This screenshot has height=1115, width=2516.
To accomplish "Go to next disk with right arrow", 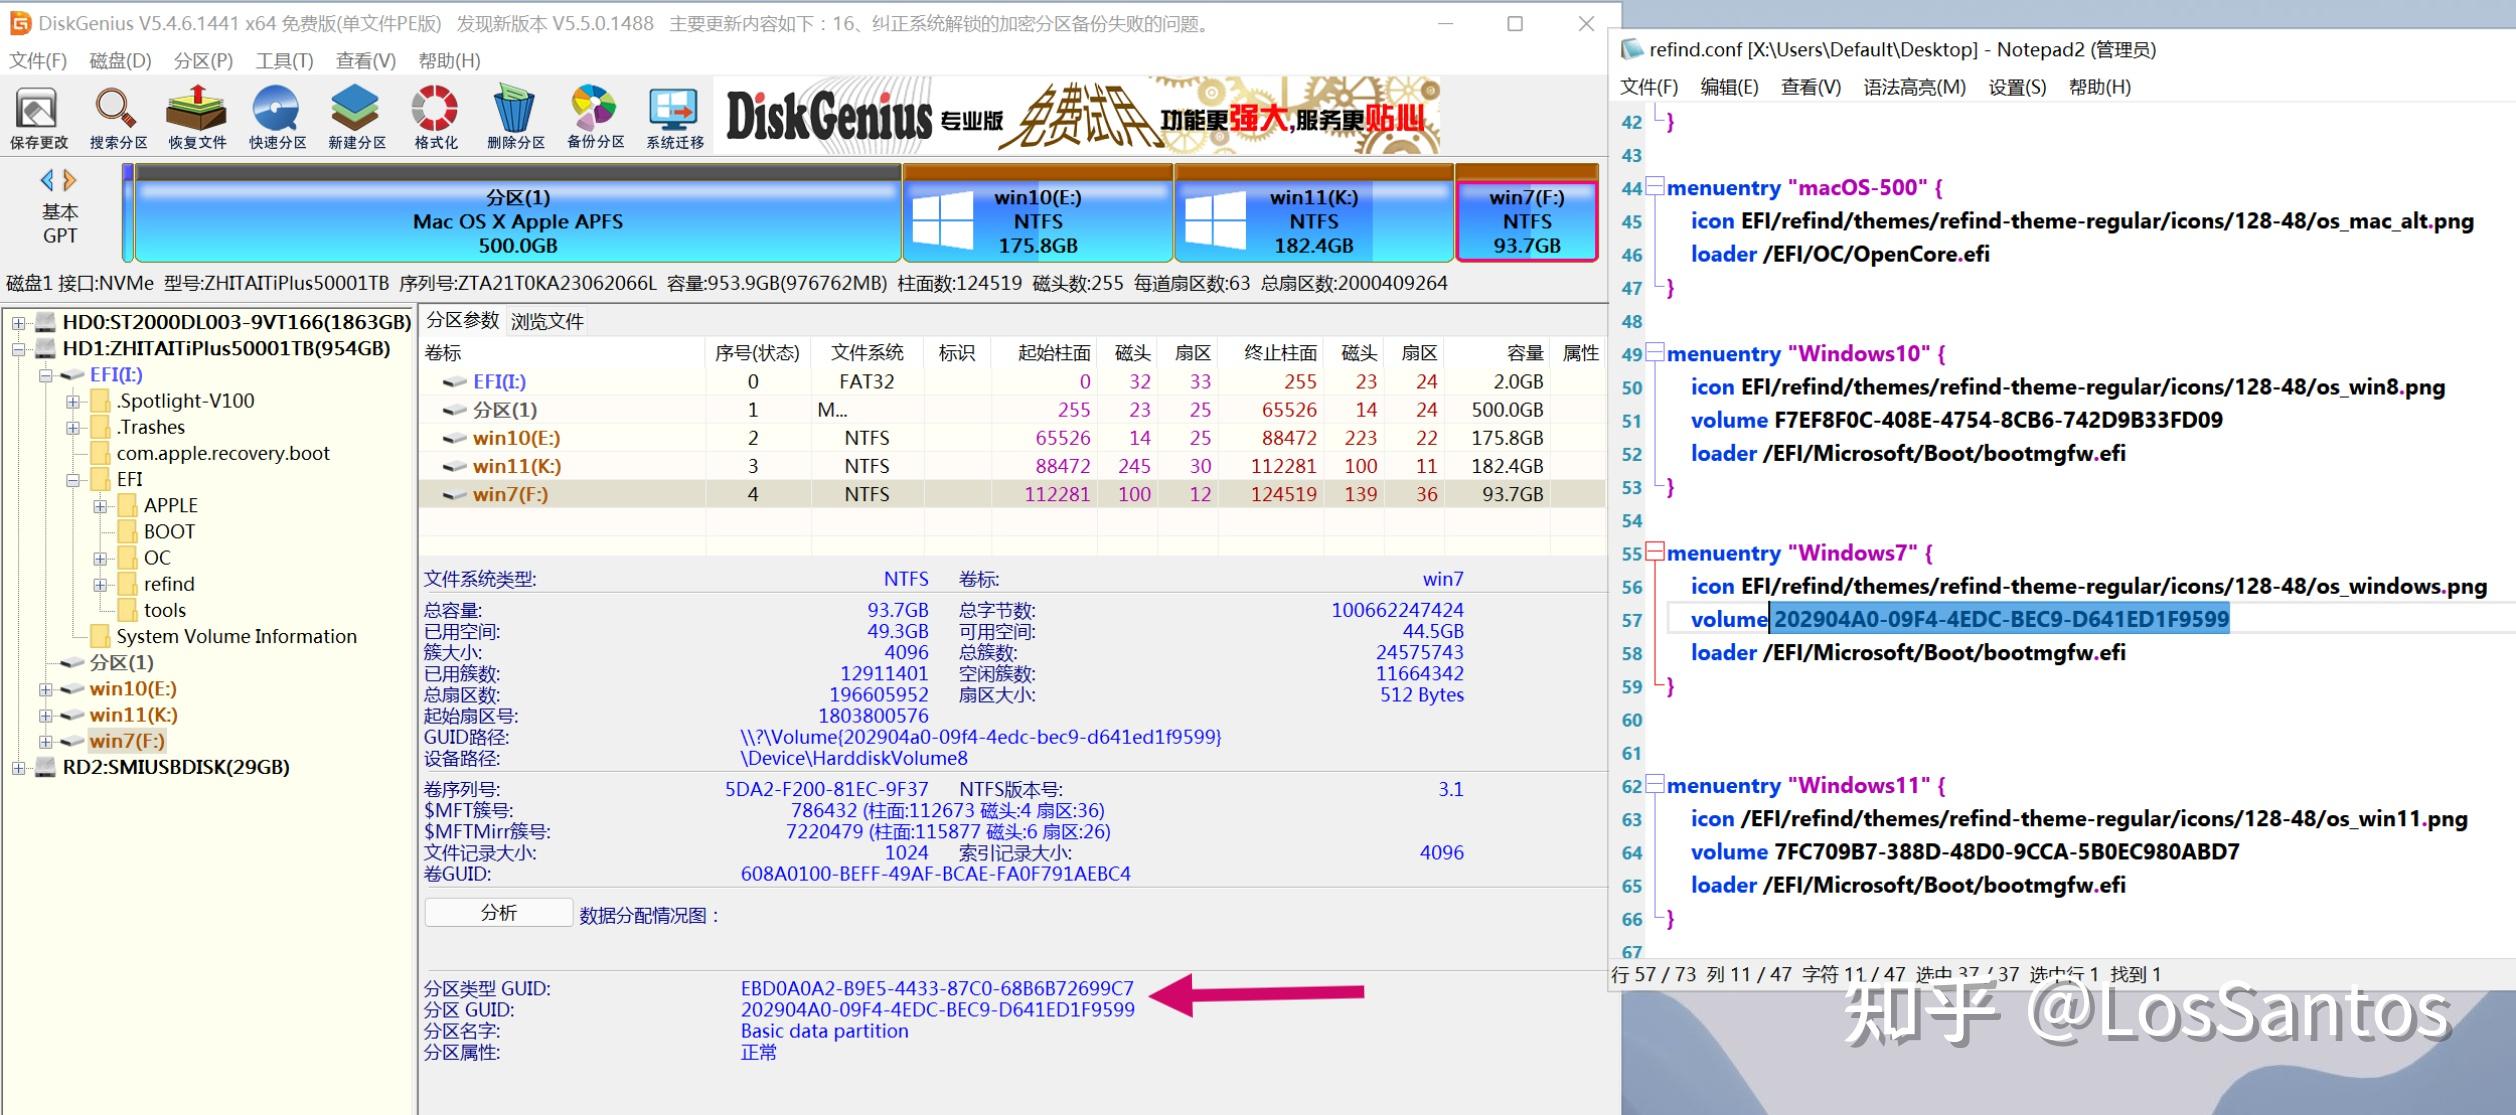I will 70,180.
